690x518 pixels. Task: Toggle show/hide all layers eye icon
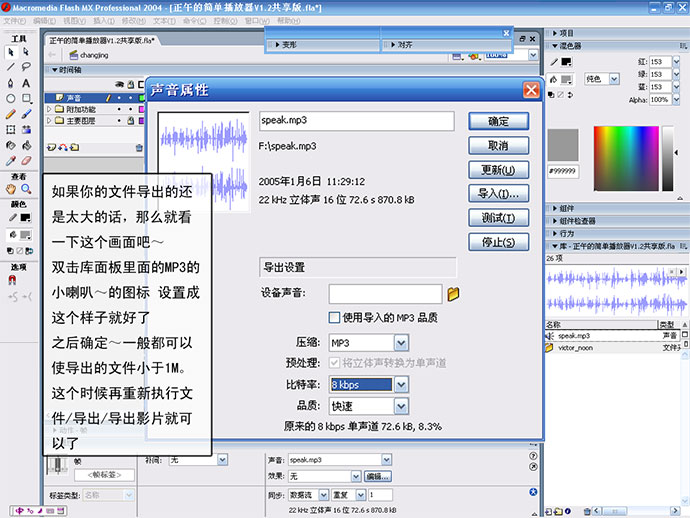[119, 84]
